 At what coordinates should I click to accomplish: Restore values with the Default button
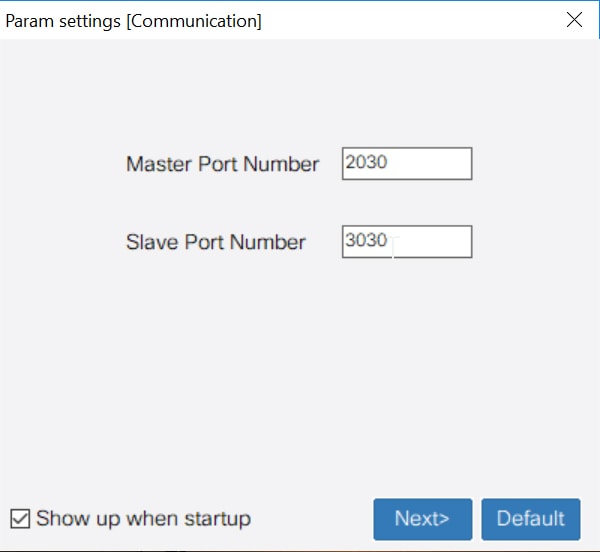(x=531, y=519)
